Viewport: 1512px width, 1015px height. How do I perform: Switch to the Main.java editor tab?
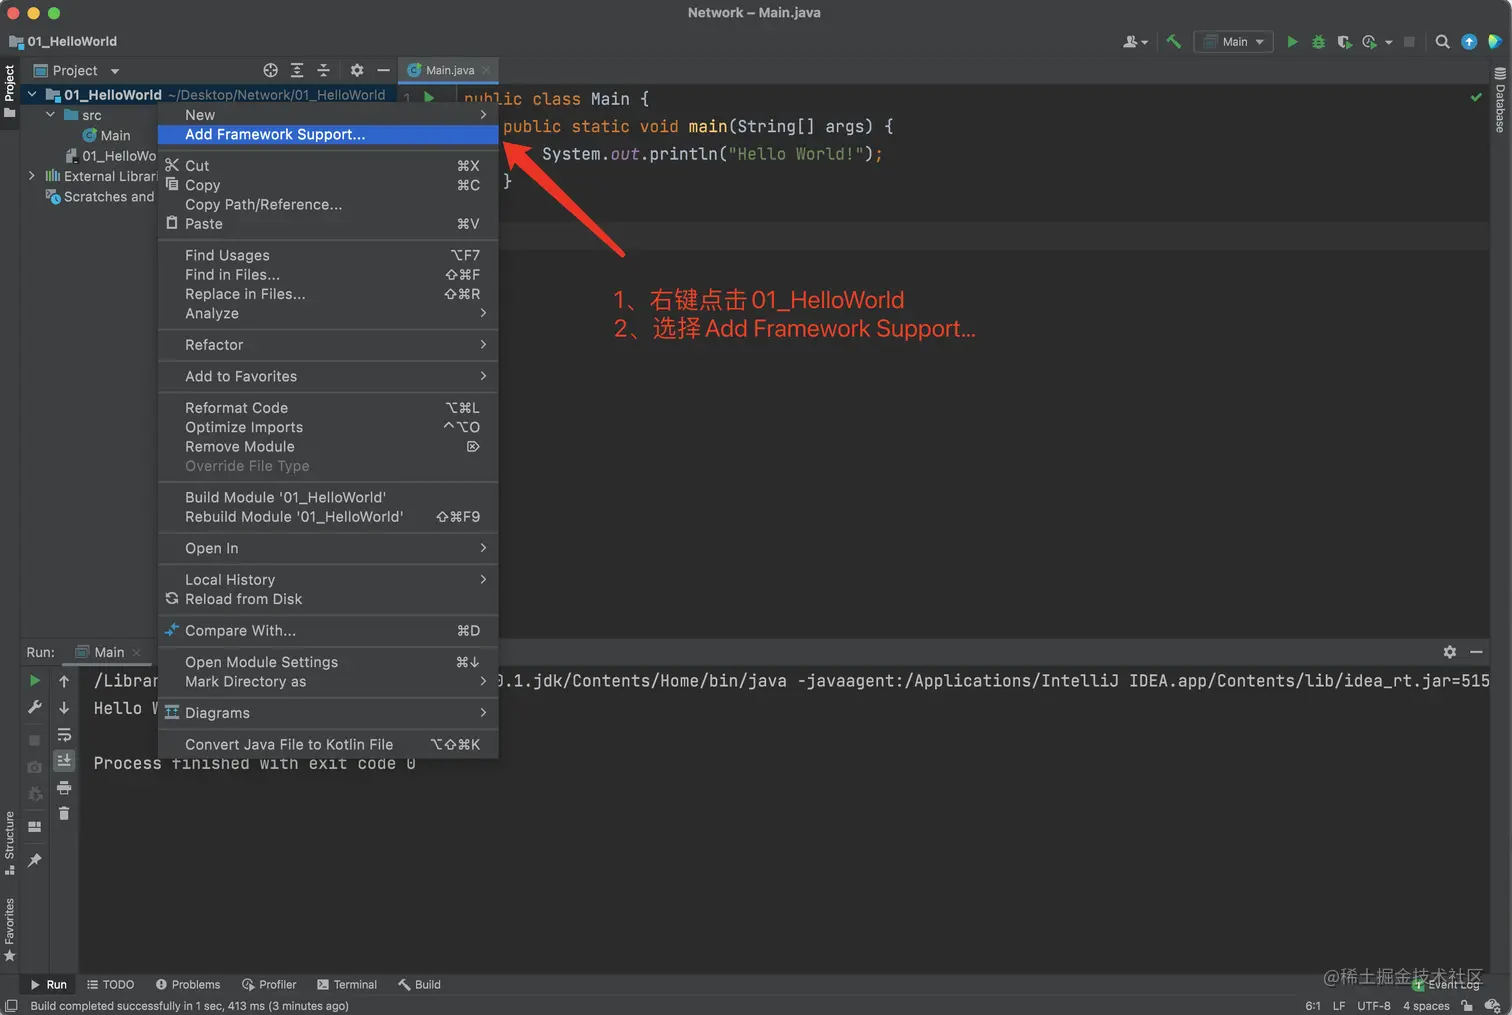pos(449,70)
